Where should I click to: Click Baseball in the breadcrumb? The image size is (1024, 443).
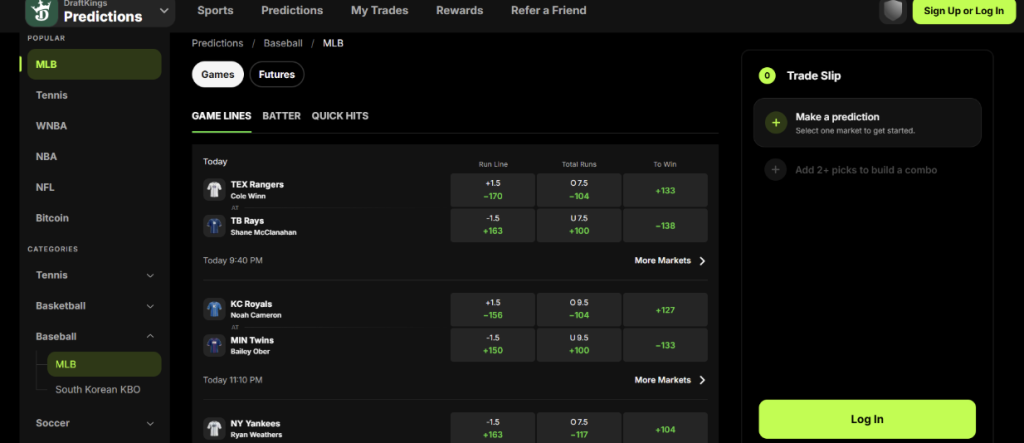[283, 43]
